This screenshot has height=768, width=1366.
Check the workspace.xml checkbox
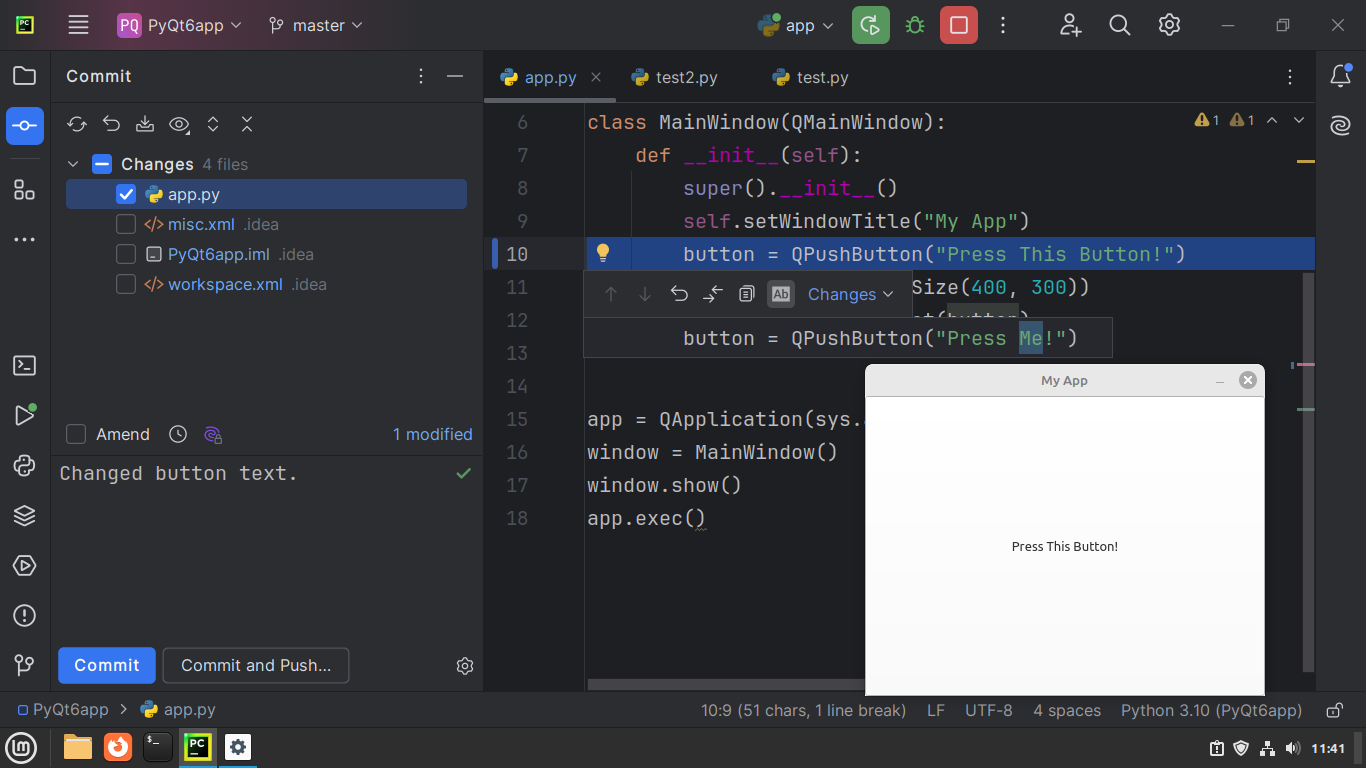126,284
